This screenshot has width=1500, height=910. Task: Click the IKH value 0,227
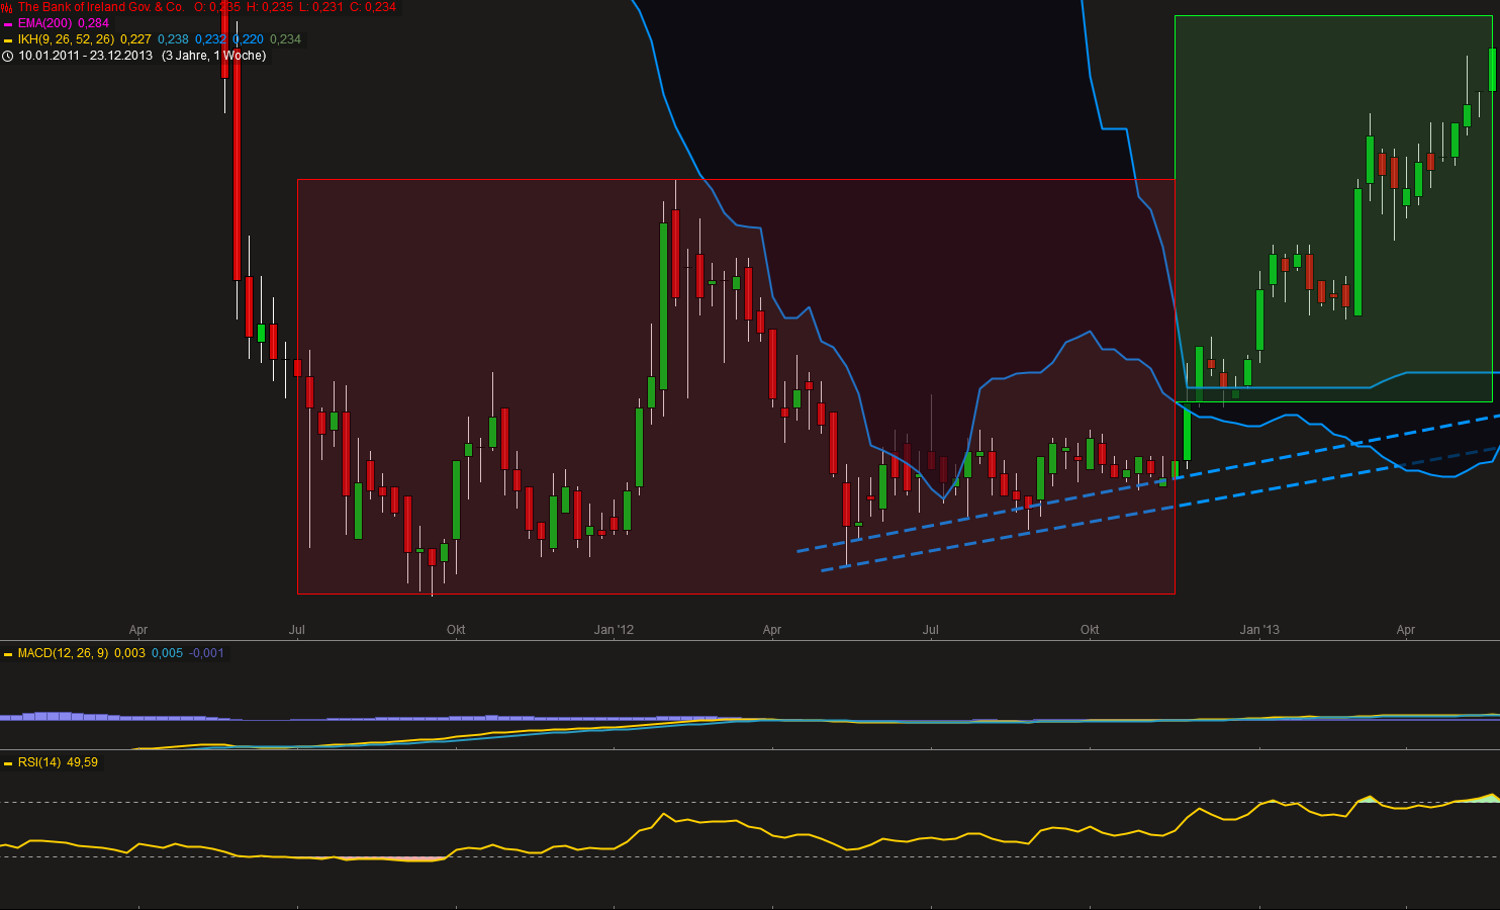(x=136, y=40)
